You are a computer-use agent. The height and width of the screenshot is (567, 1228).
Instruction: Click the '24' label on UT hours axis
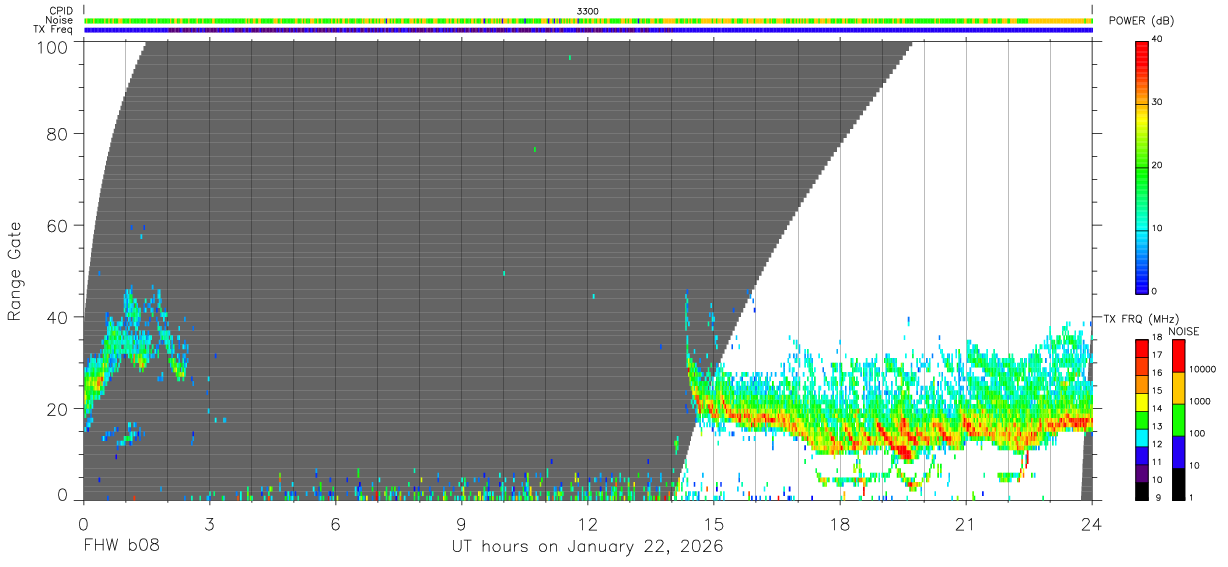1092,524
